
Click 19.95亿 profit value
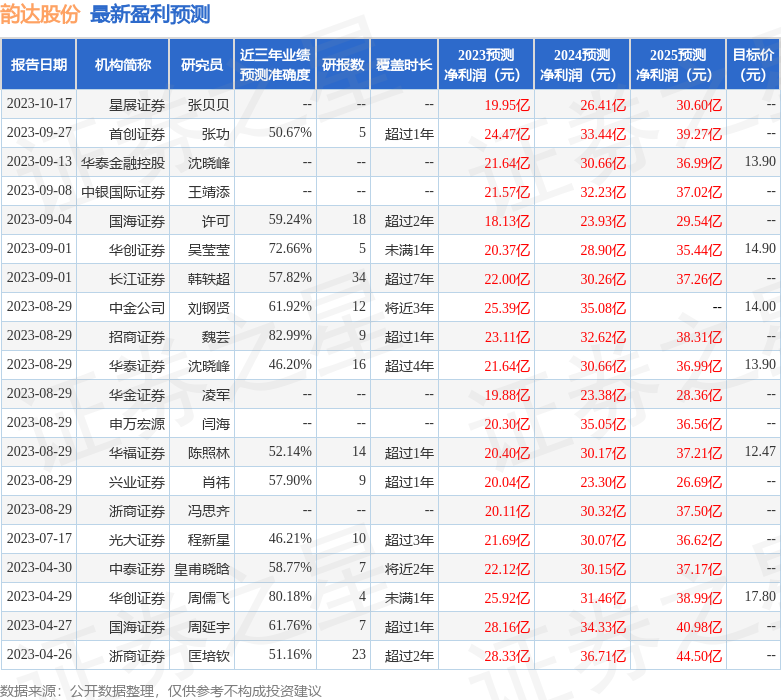pos(507,105)
